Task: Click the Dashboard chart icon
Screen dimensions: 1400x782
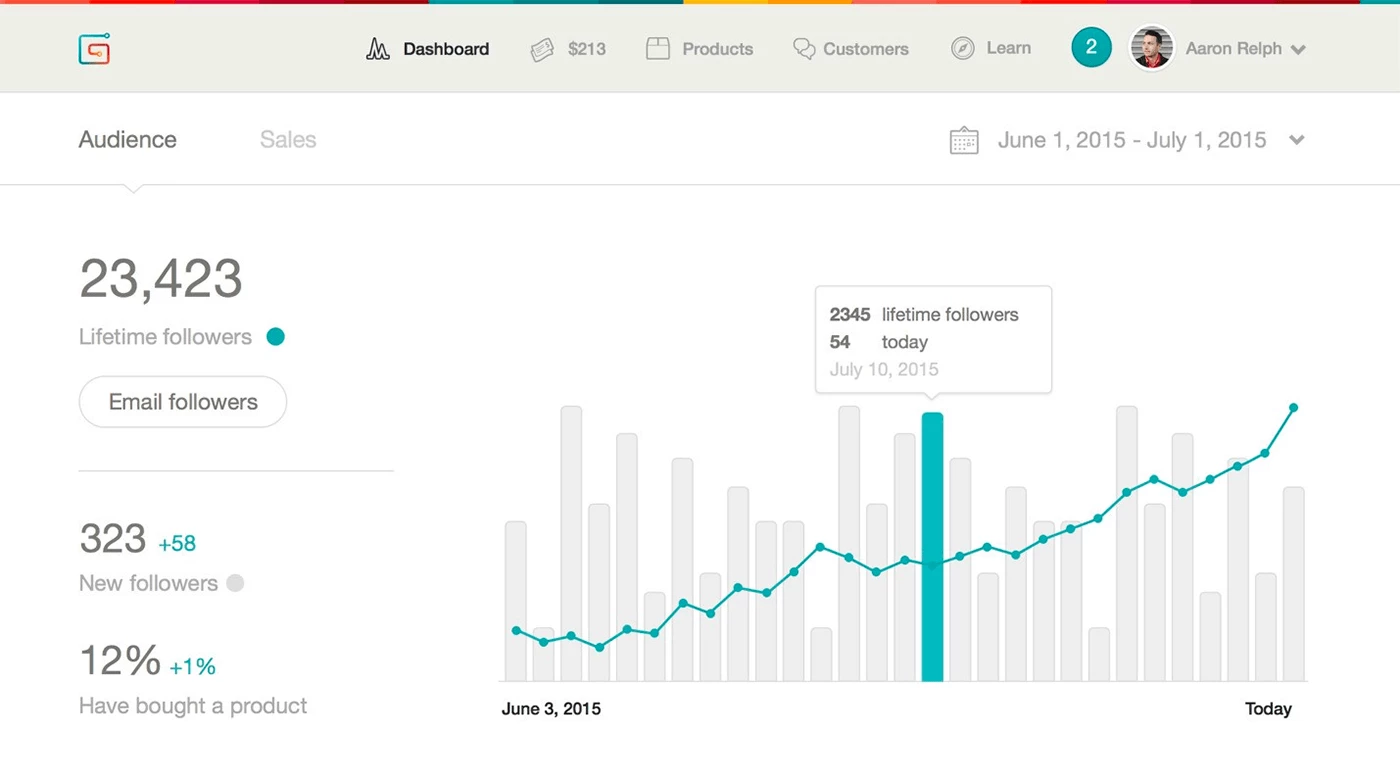Action: (x=377, y=49)
